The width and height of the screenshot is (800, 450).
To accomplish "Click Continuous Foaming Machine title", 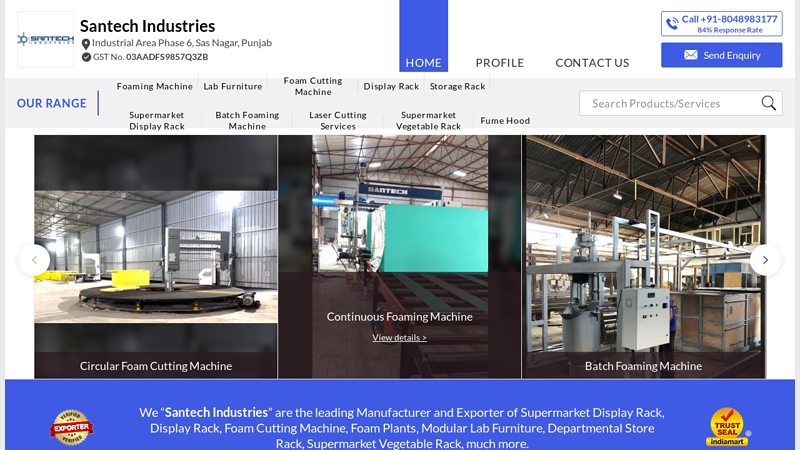I will [x=399, y=316].
